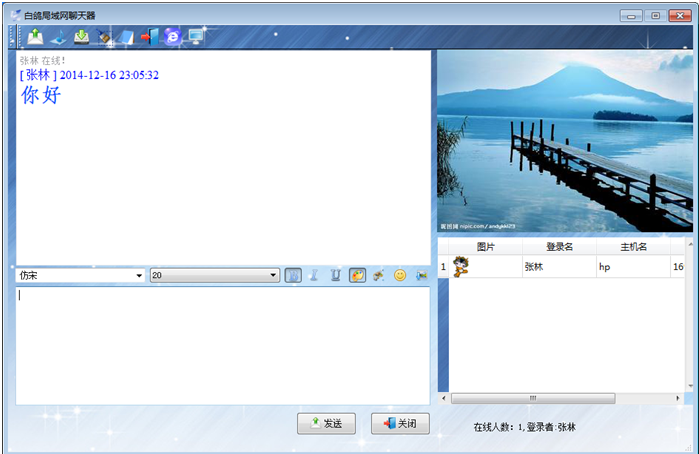
Task: Click in the message input box
Action: click(223, 346)
